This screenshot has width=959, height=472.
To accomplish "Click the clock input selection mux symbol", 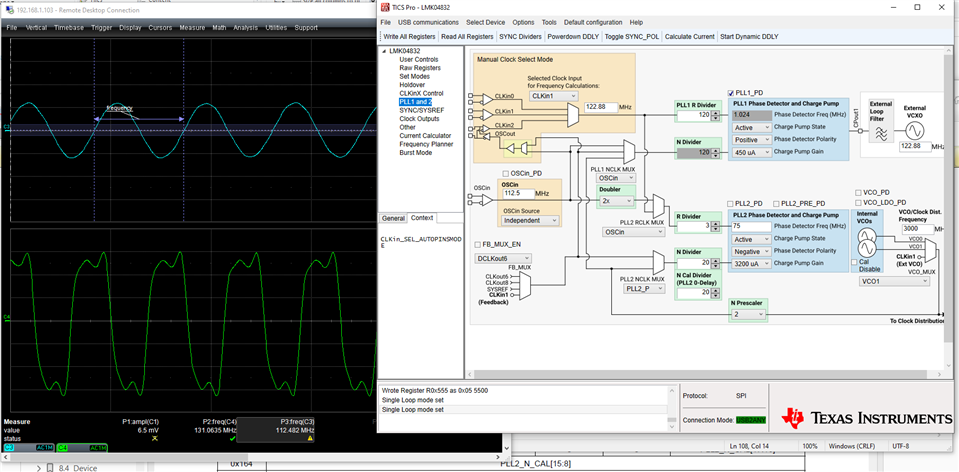I will 573,115.
